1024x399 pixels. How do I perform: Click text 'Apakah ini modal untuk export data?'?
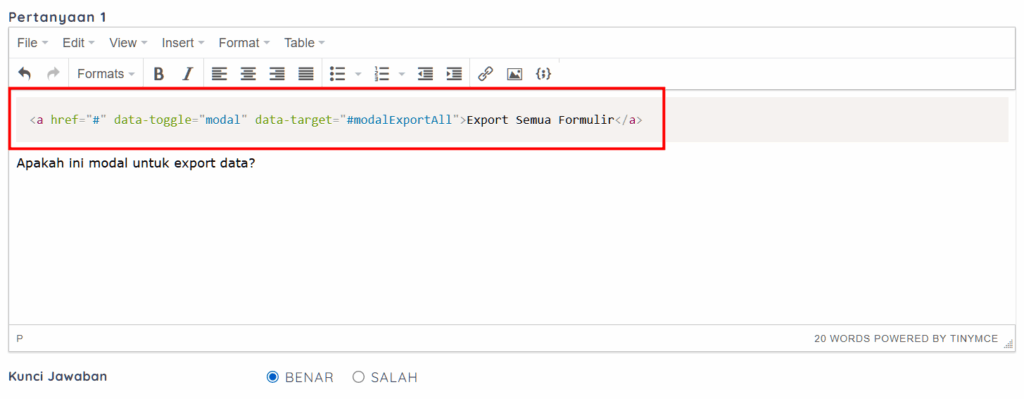tap(135, 163)
